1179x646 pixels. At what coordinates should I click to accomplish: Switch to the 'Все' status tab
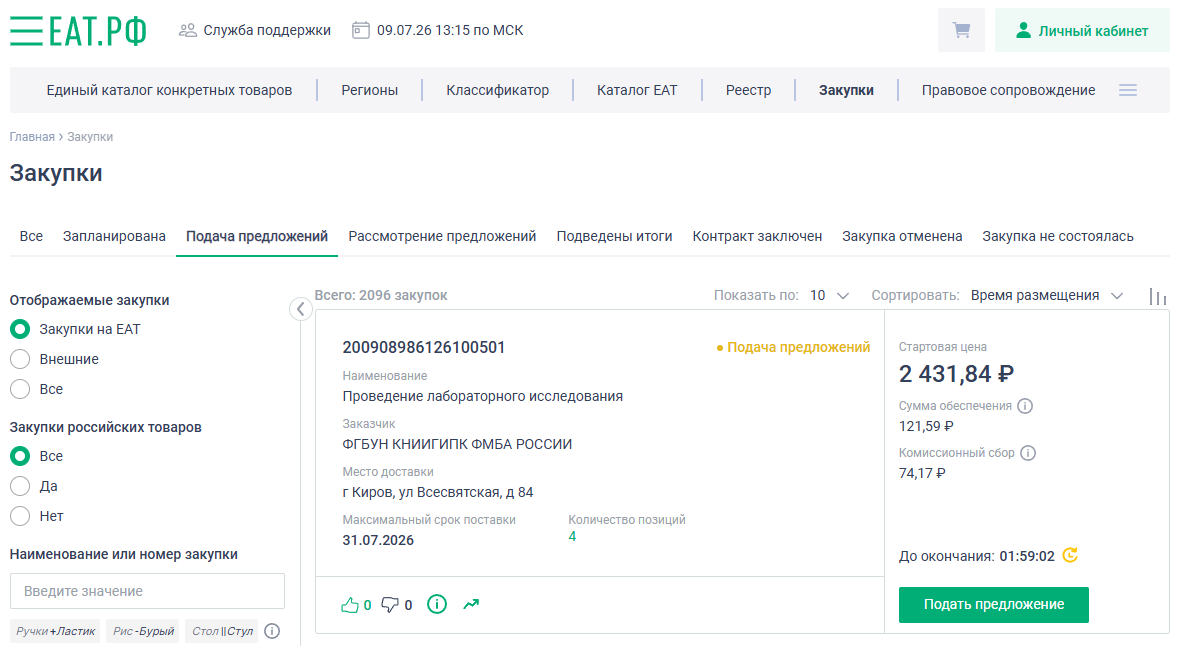tap(31, 236)
